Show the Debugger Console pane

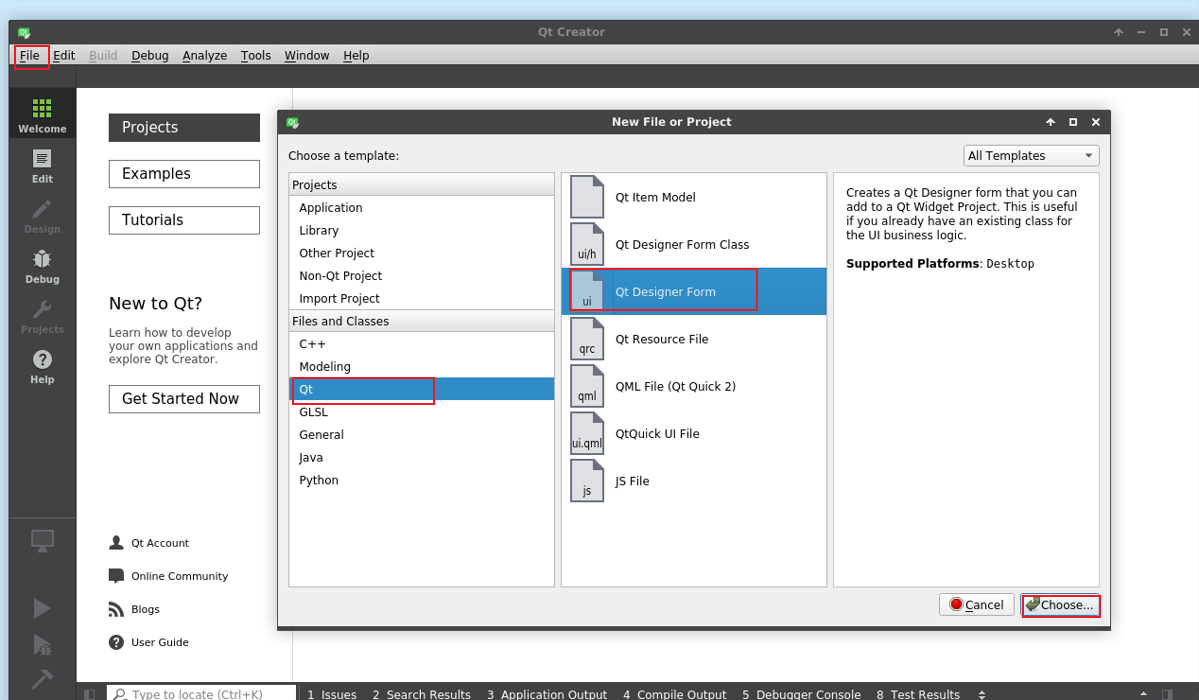pyautogui.click(x=801, y=694)
